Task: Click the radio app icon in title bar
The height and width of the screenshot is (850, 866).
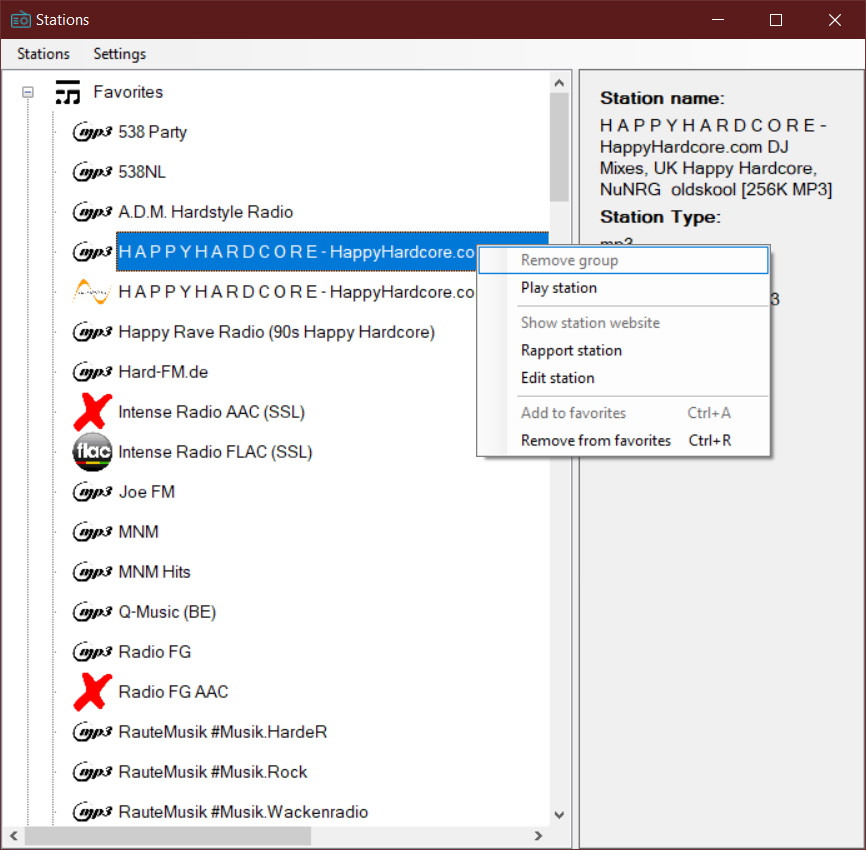Action: [x=20, y=20]
